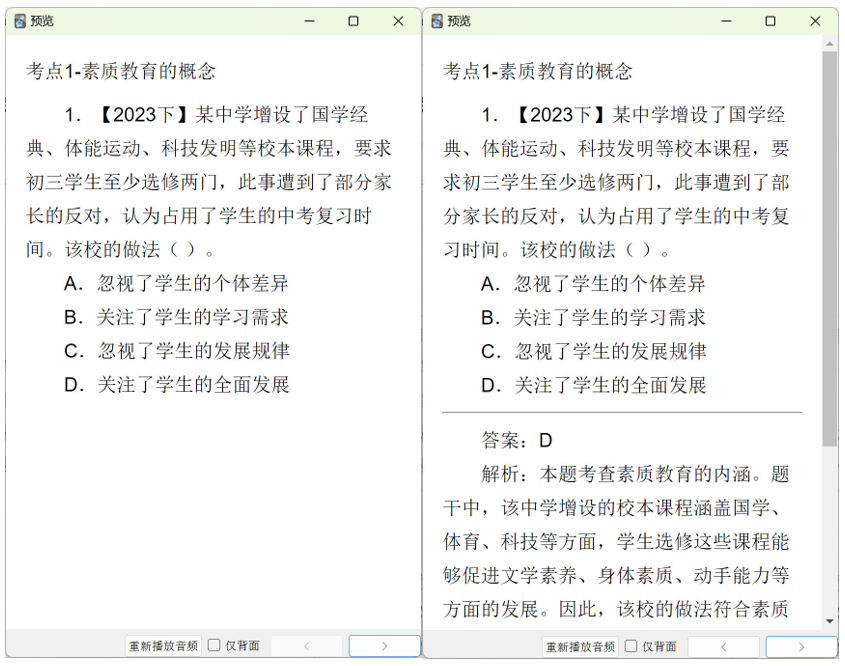Viewport: 845px width, 666px height.
Task: Click the app icon in right preview window title bar
Action: coord(437,21)
